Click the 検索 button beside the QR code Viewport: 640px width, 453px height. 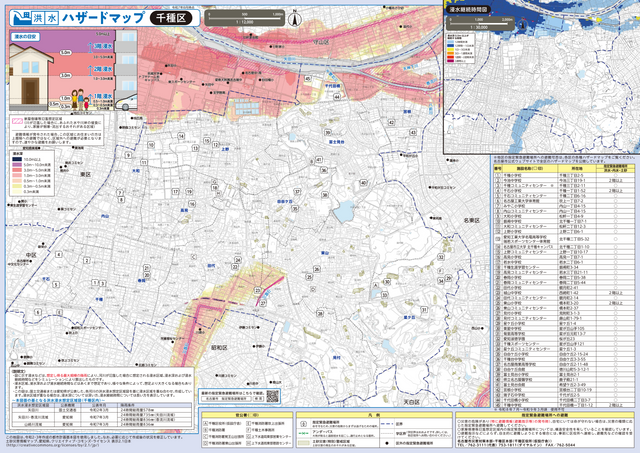coord(258,398)
